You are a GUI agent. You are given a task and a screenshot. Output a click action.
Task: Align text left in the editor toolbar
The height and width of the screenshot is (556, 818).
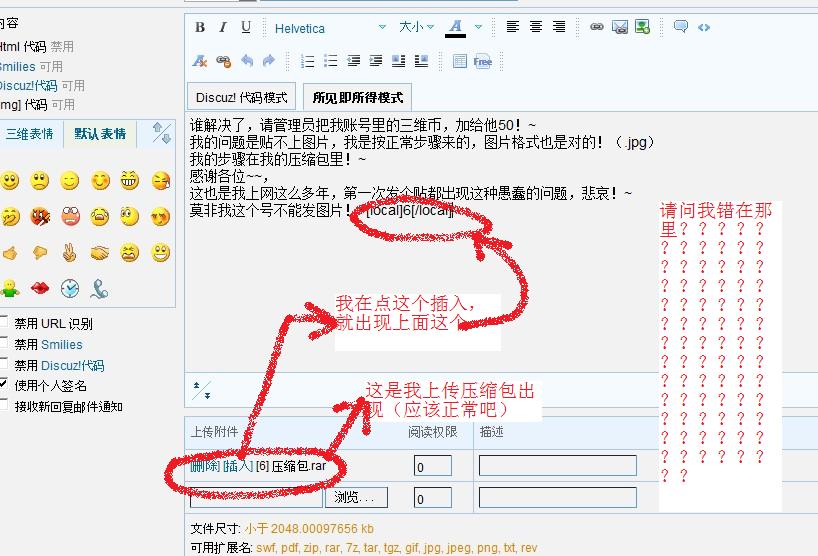[x=513, y=27]
